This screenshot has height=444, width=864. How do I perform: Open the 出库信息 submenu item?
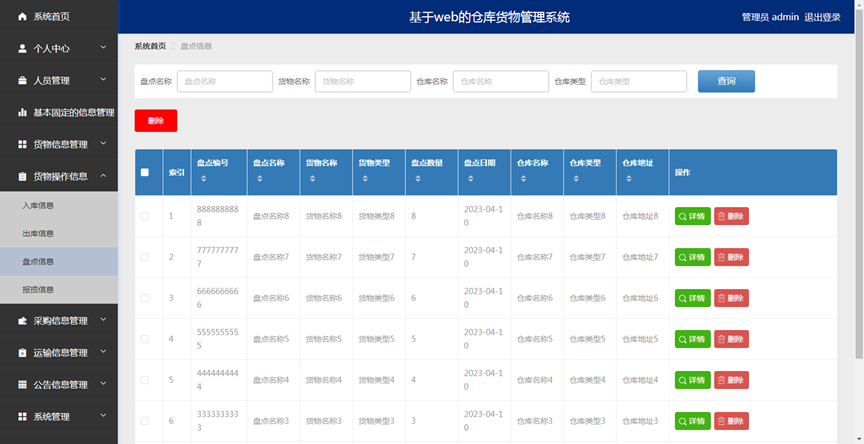click(x=59, y=234)
